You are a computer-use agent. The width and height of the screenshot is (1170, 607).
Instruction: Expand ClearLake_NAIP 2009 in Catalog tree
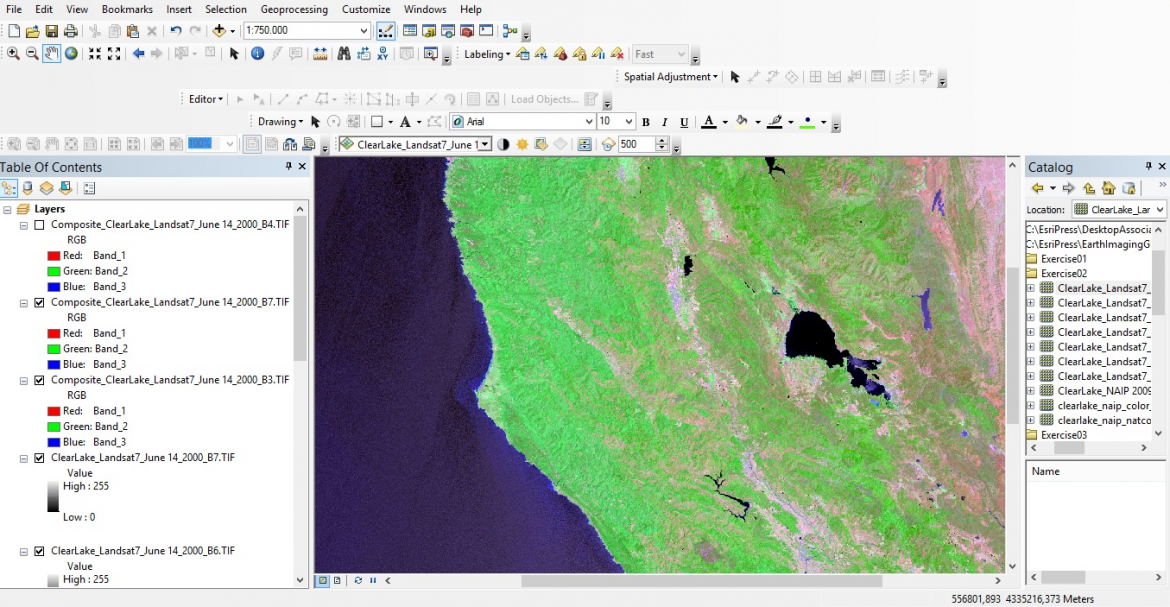[1031, 391]
